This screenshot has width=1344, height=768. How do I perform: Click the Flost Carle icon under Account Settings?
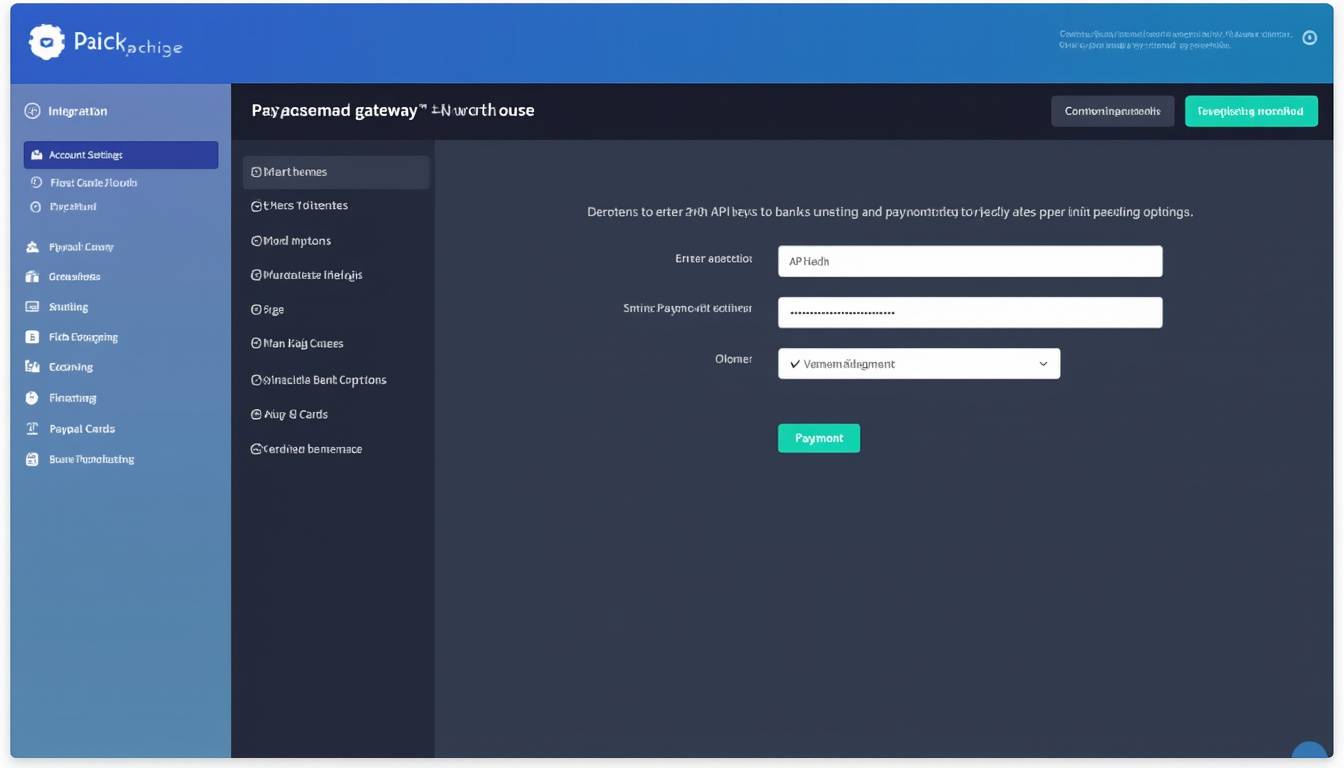(35, 182)
